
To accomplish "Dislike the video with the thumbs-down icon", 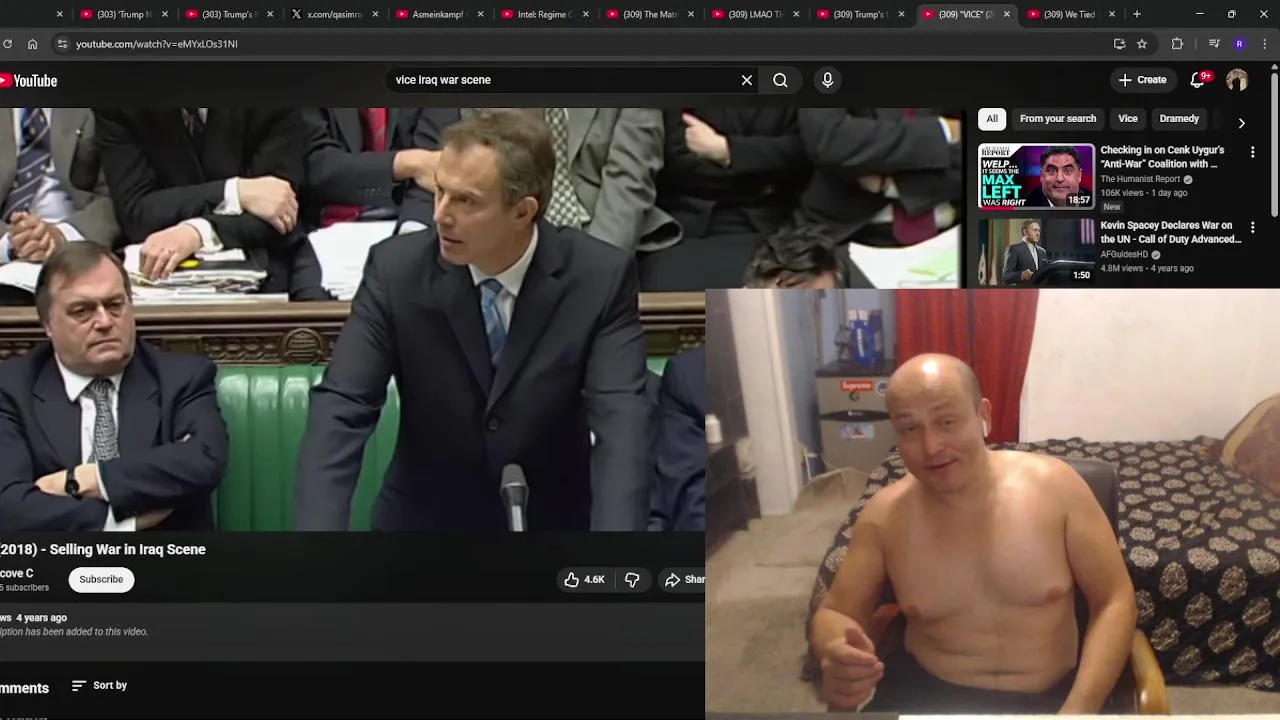I will tap(632, 579).
